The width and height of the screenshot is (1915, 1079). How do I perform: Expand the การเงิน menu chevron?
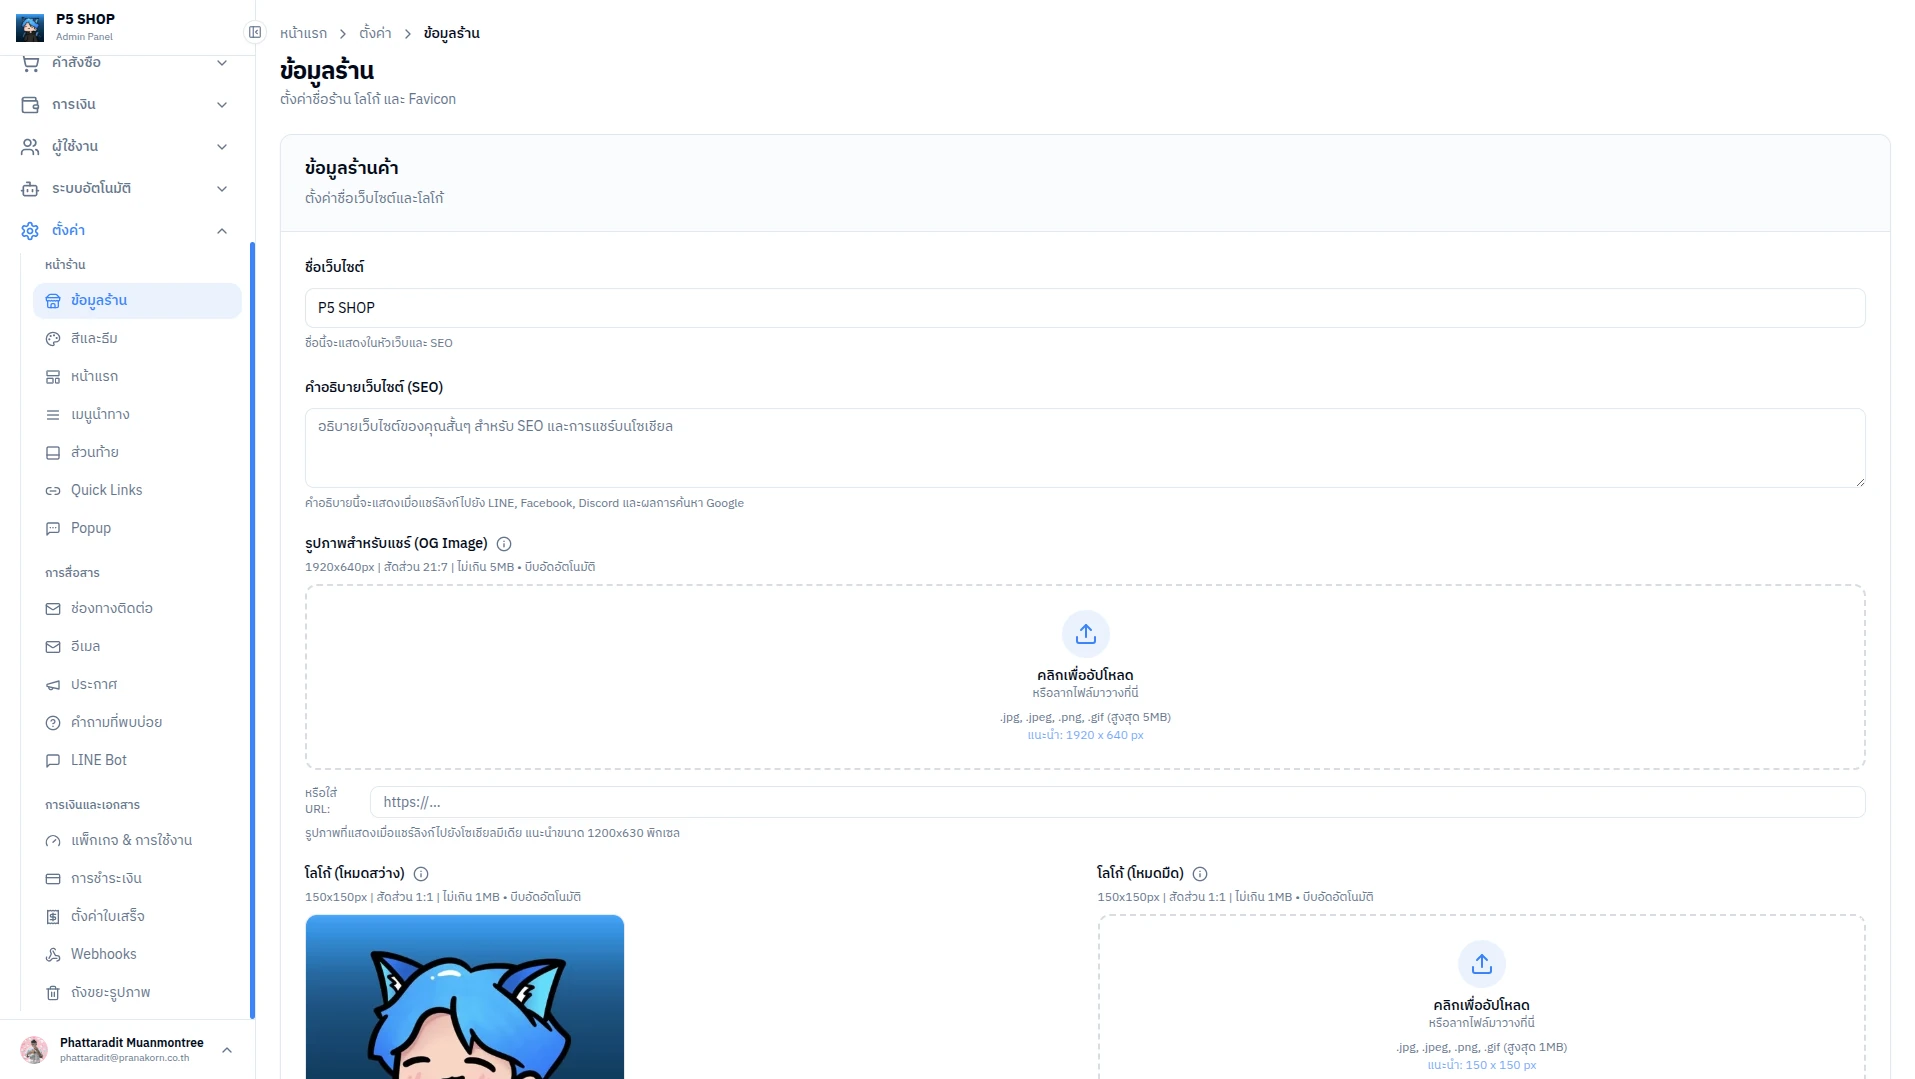click(222, 105)
